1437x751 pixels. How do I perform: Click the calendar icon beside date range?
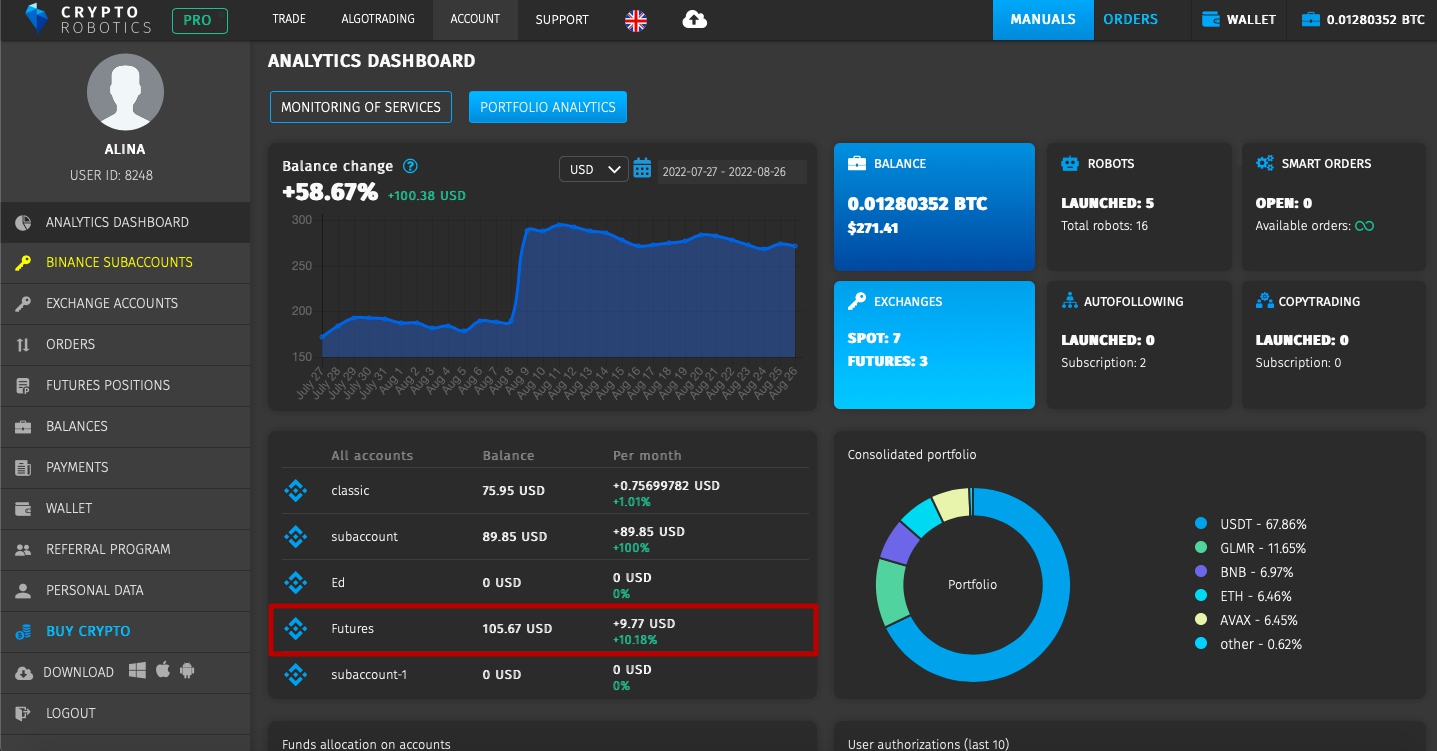[642, 168]
